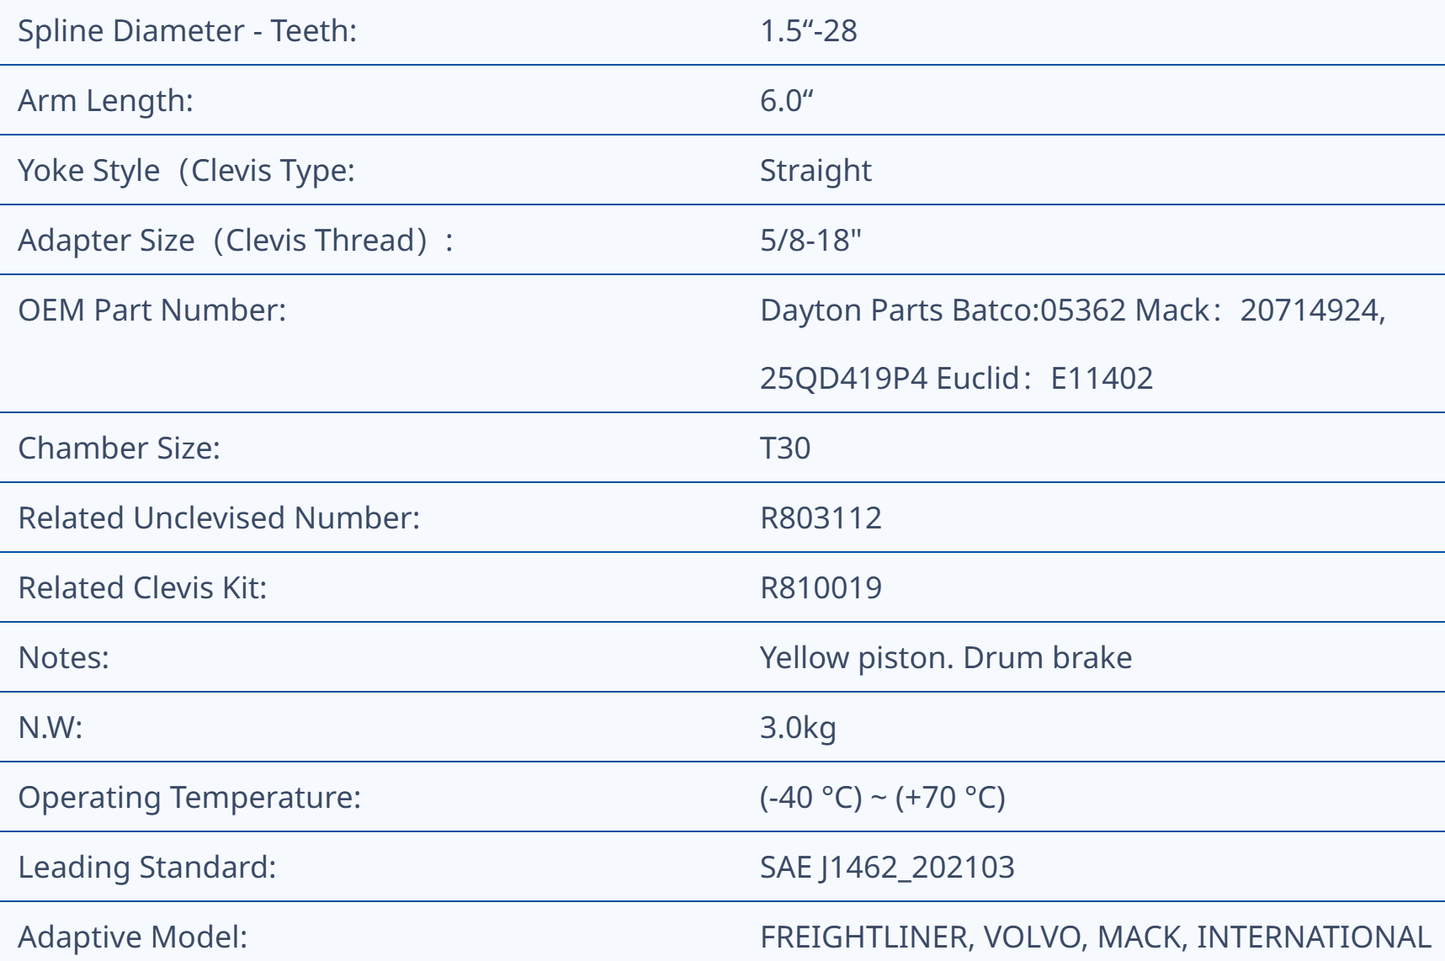Click the 3.0kg net weight value
Image resolution: width=1445 pixels, height=961 pixels.
pos(797,728)
